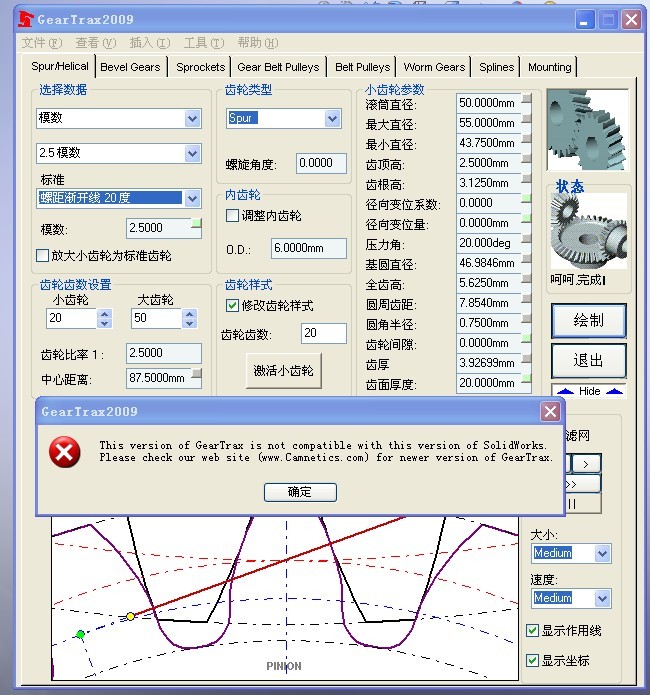Click the O.D. 6.0000mm input field
This screenshot has width=650, height=695.
[x=309, y=248]
